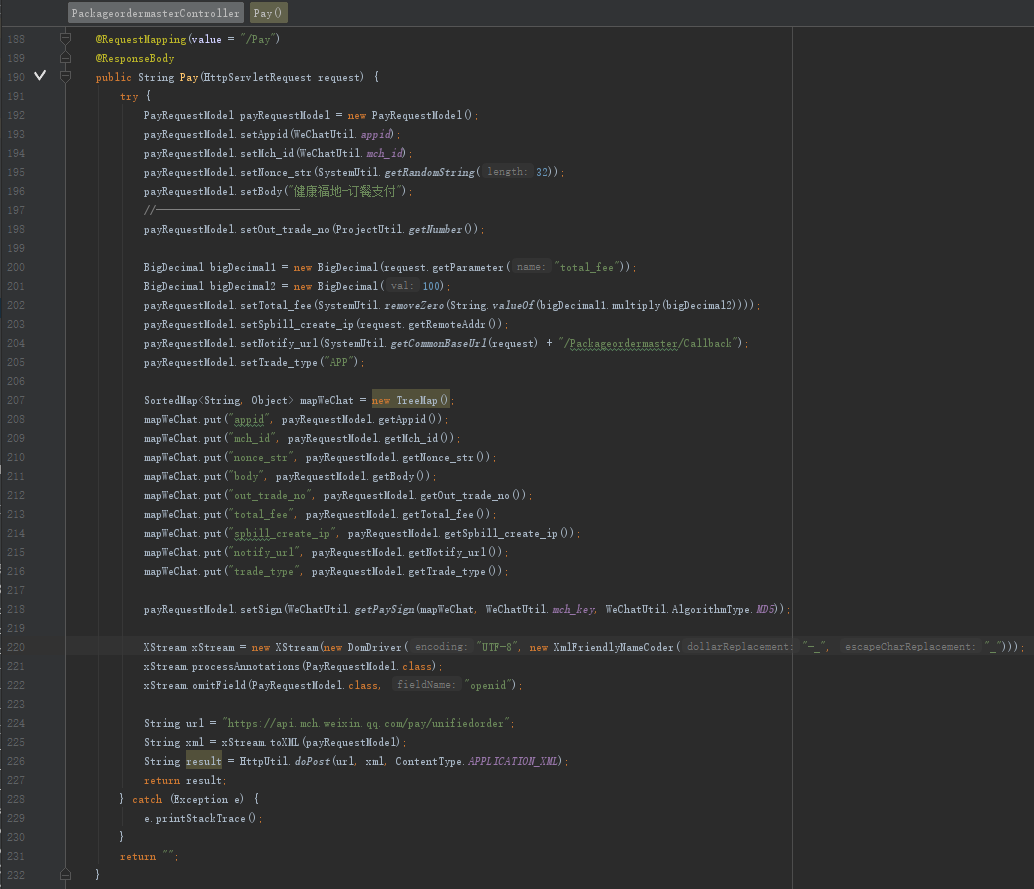The image size is (1034, 889).
Task: Click the "appid" key string on line 208
Action: click(249, 419)
